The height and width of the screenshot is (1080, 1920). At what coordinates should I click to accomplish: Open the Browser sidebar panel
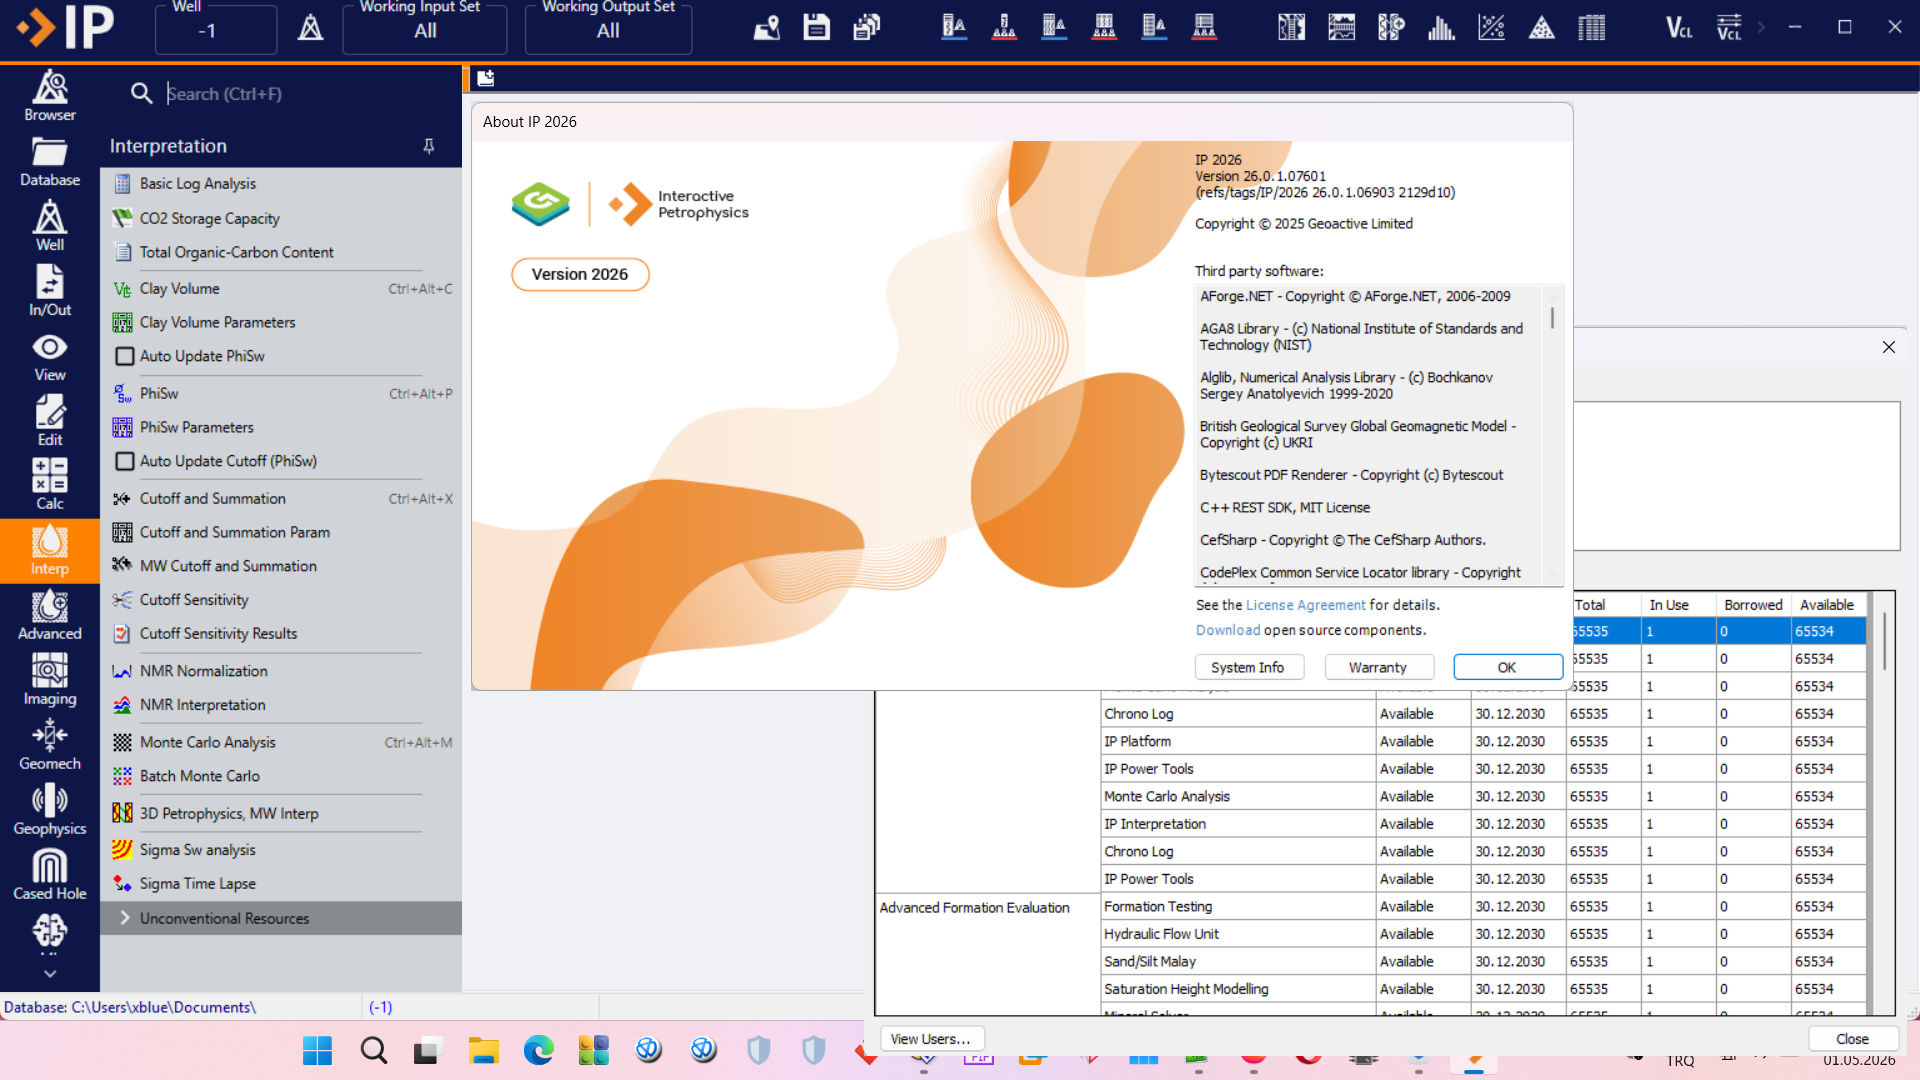tap(50, 96)
